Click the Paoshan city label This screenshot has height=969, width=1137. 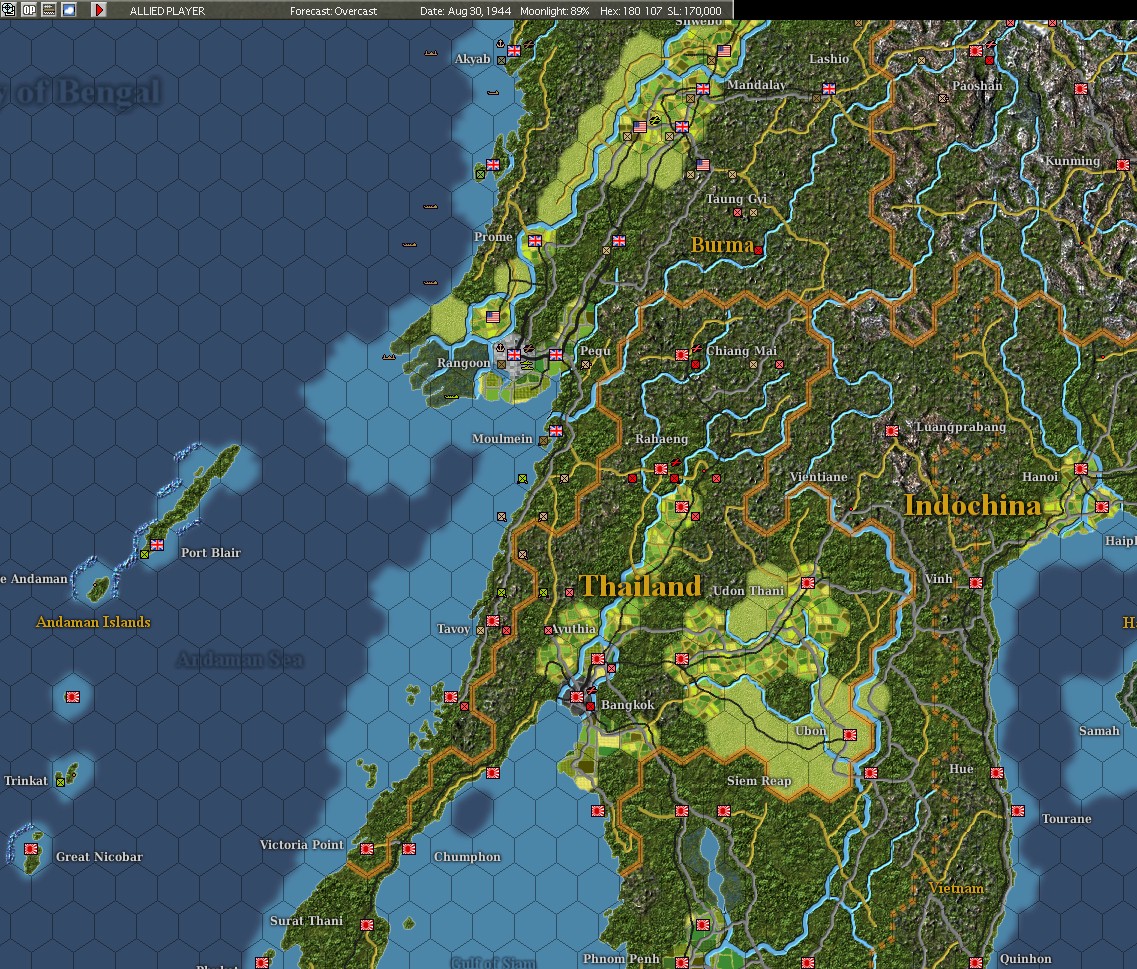pos(977,86)
